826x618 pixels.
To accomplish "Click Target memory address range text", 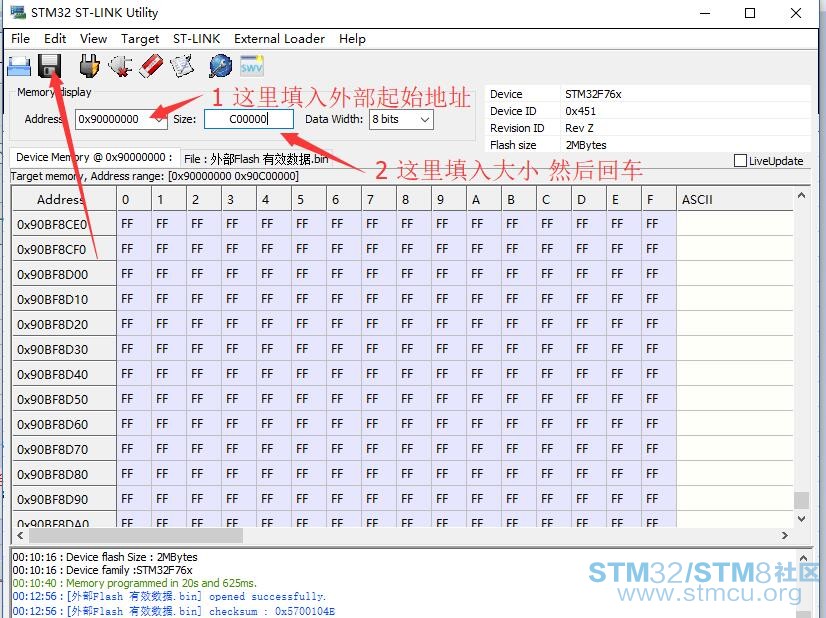I will [x=155, y=176].
